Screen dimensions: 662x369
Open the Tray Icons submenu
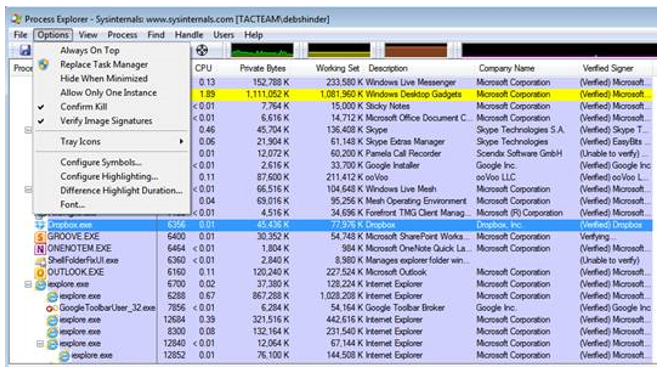click(x=111, y=141)
